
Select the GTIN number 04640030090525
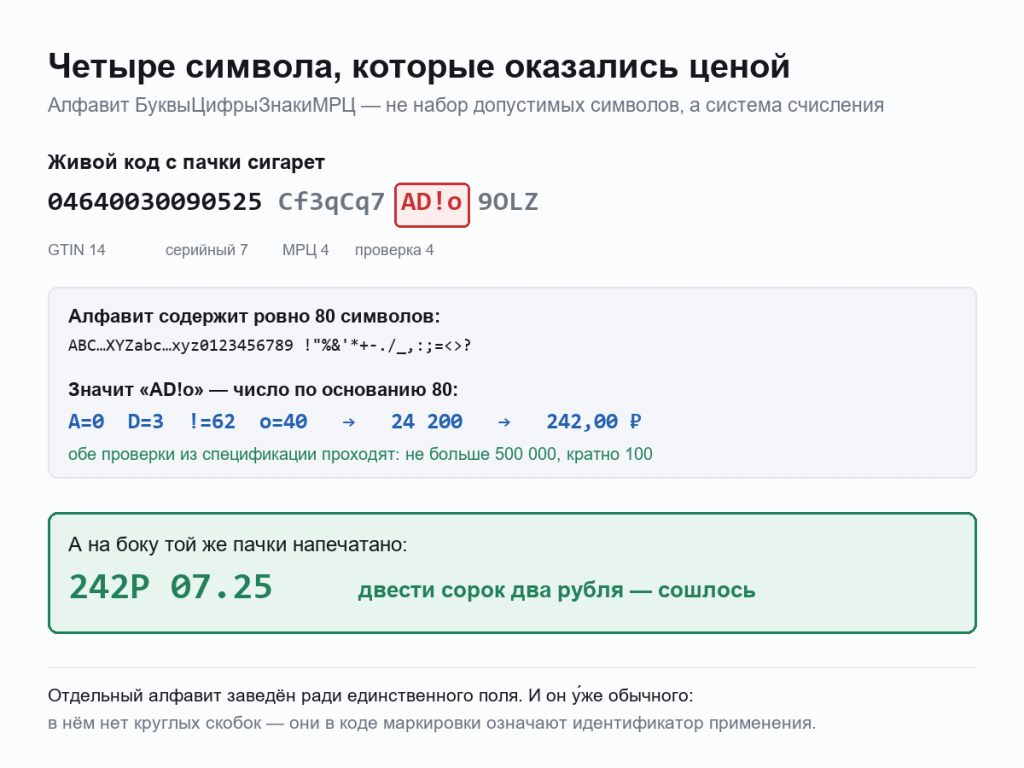155,202
